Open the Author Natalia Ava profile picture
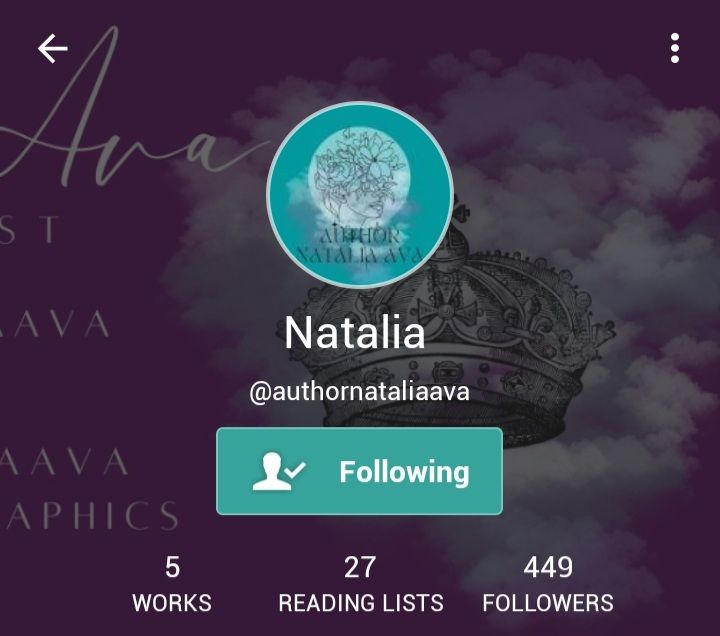Screen dimensions: 720x636 (360, 195)
